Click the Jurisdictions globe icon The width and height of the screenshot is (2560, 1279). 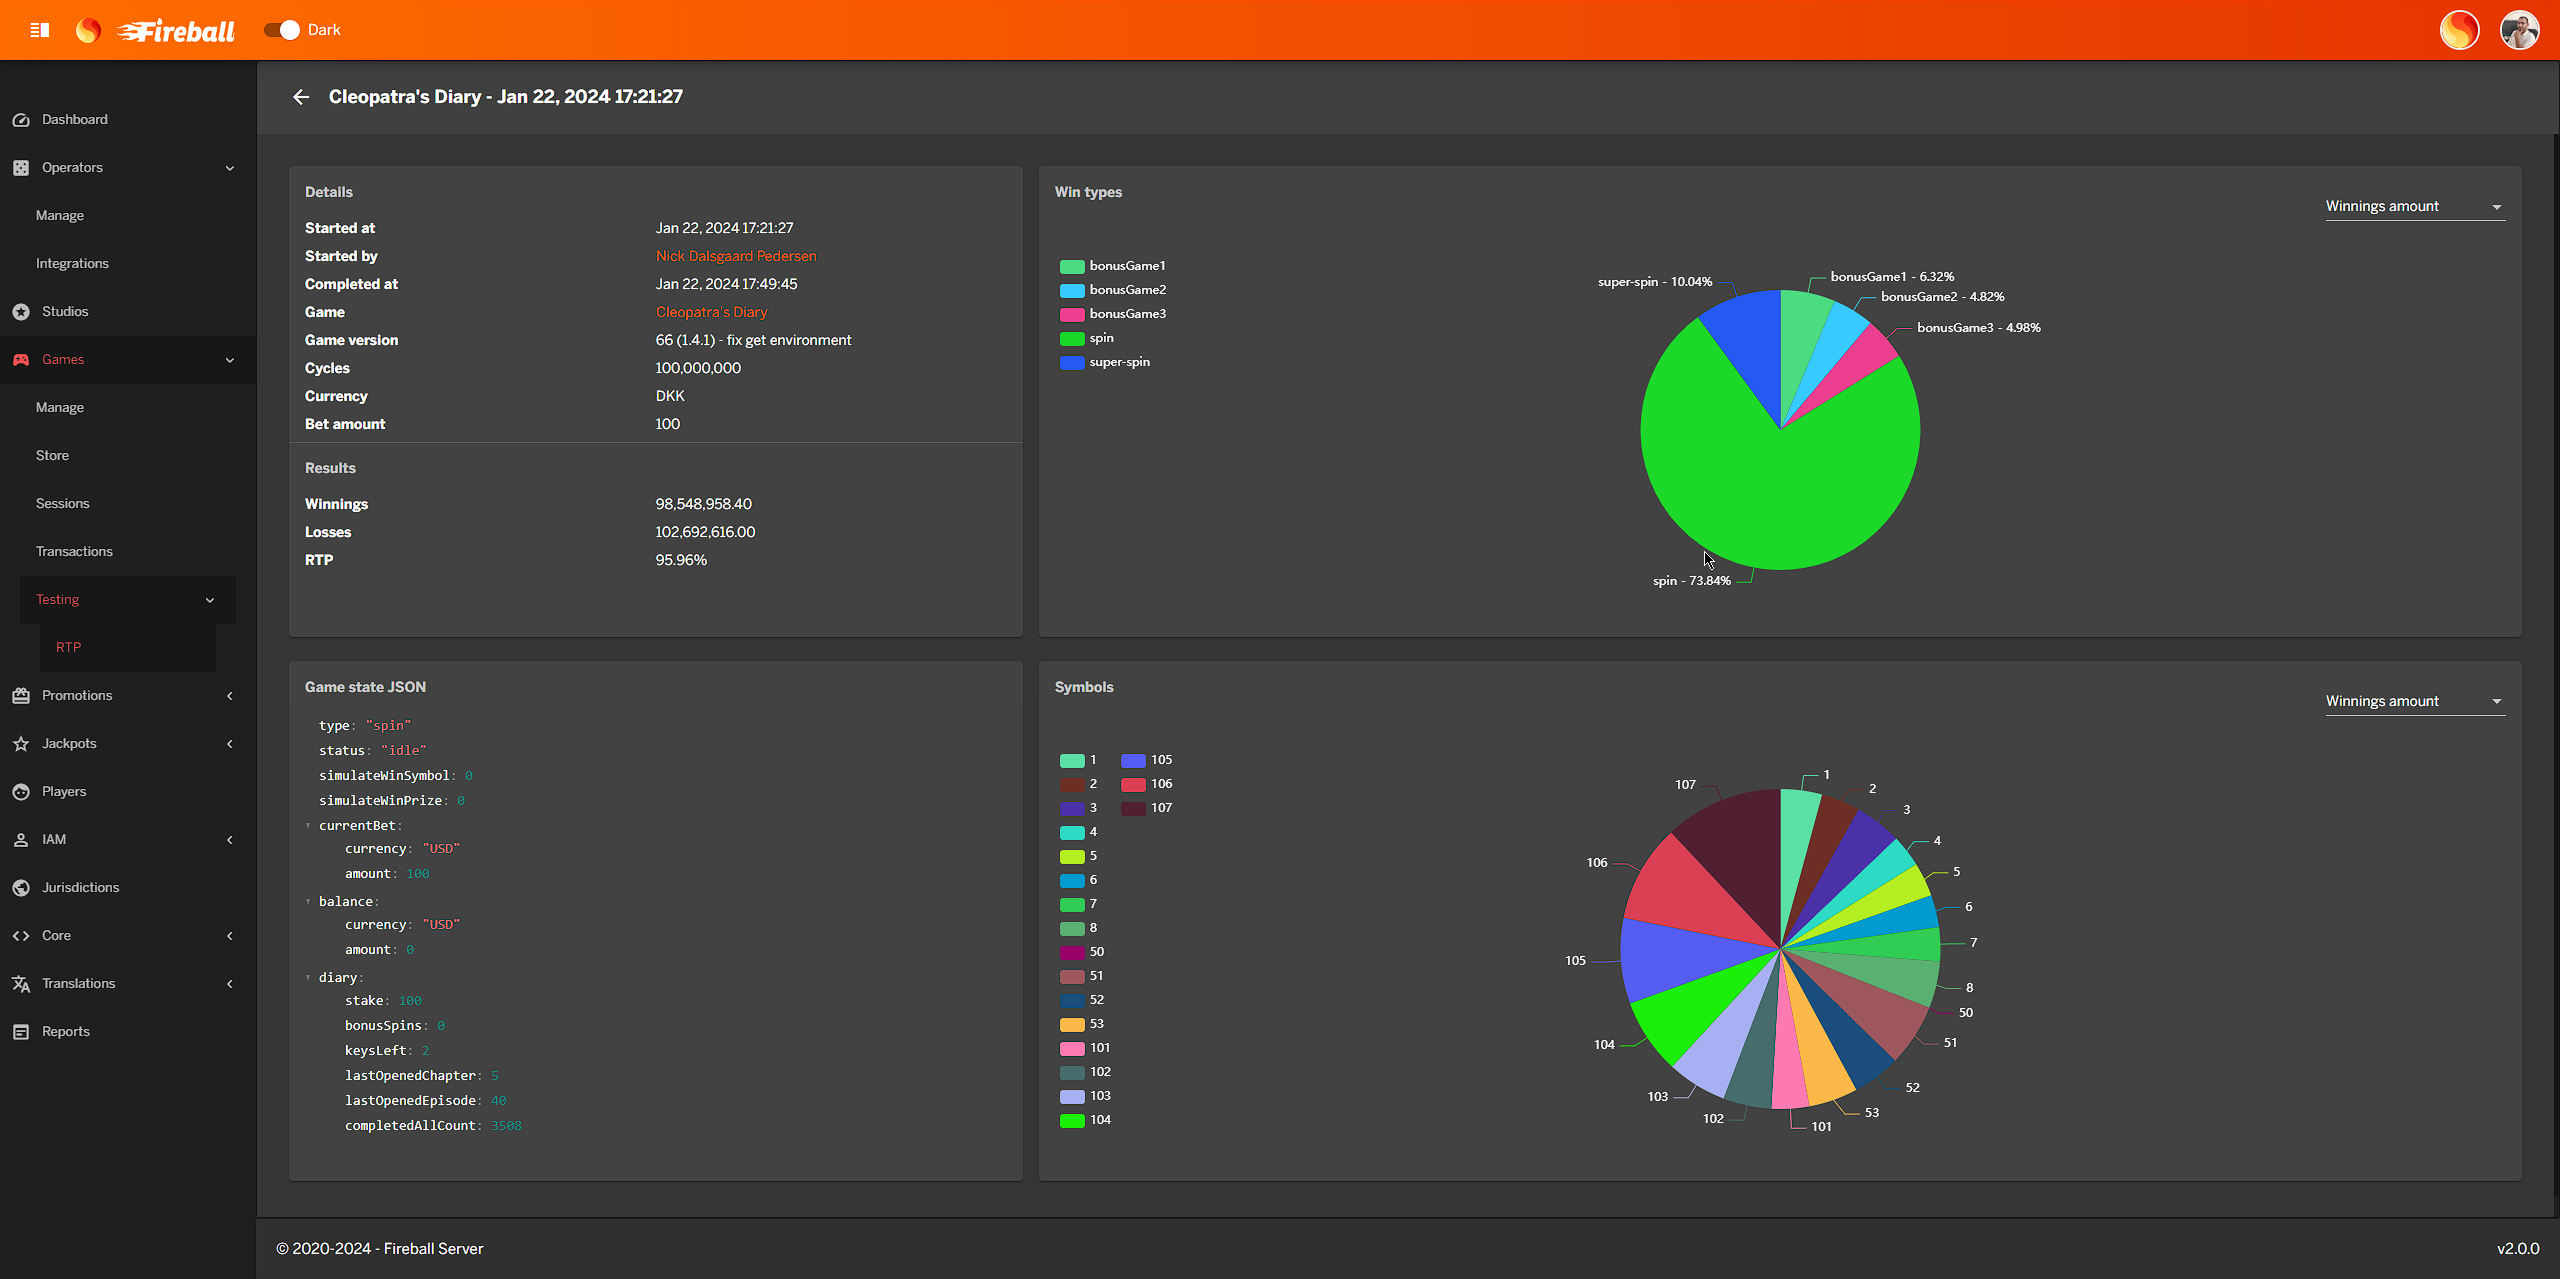pyautogui.click(x=21, y=888)
